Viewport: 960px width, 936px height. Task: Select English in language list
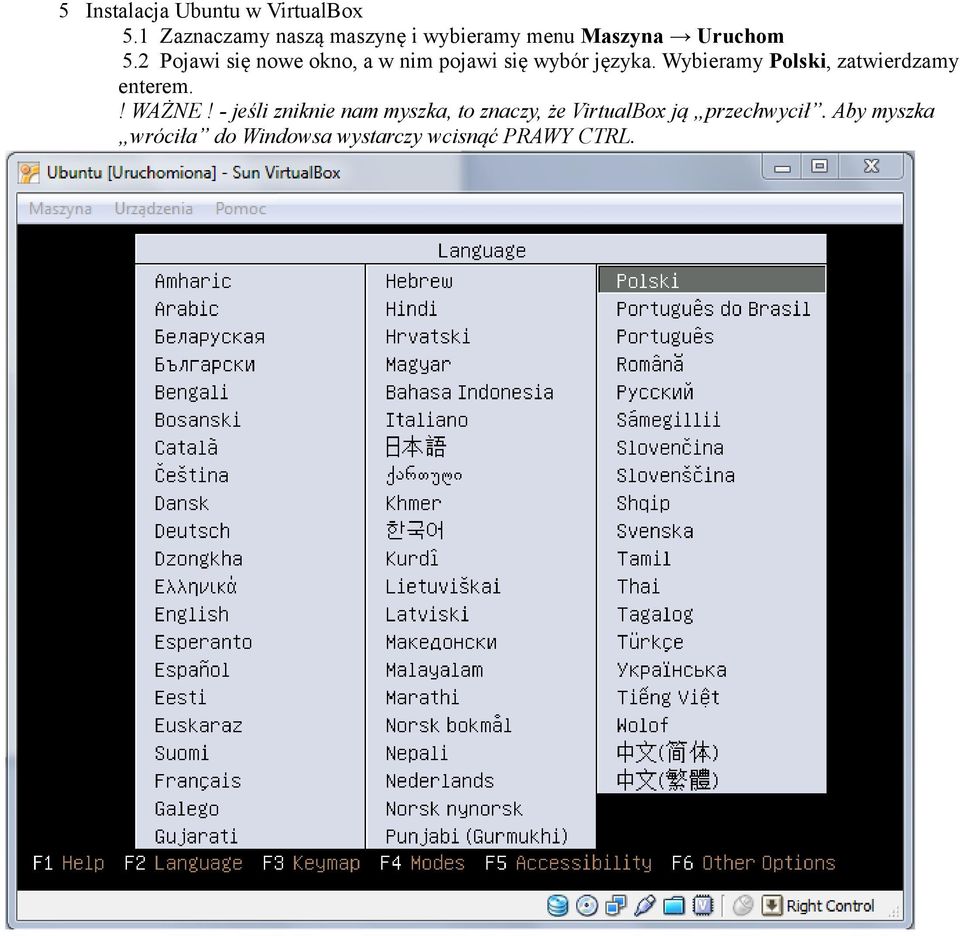pyautogui.click(x=192, y=614)
